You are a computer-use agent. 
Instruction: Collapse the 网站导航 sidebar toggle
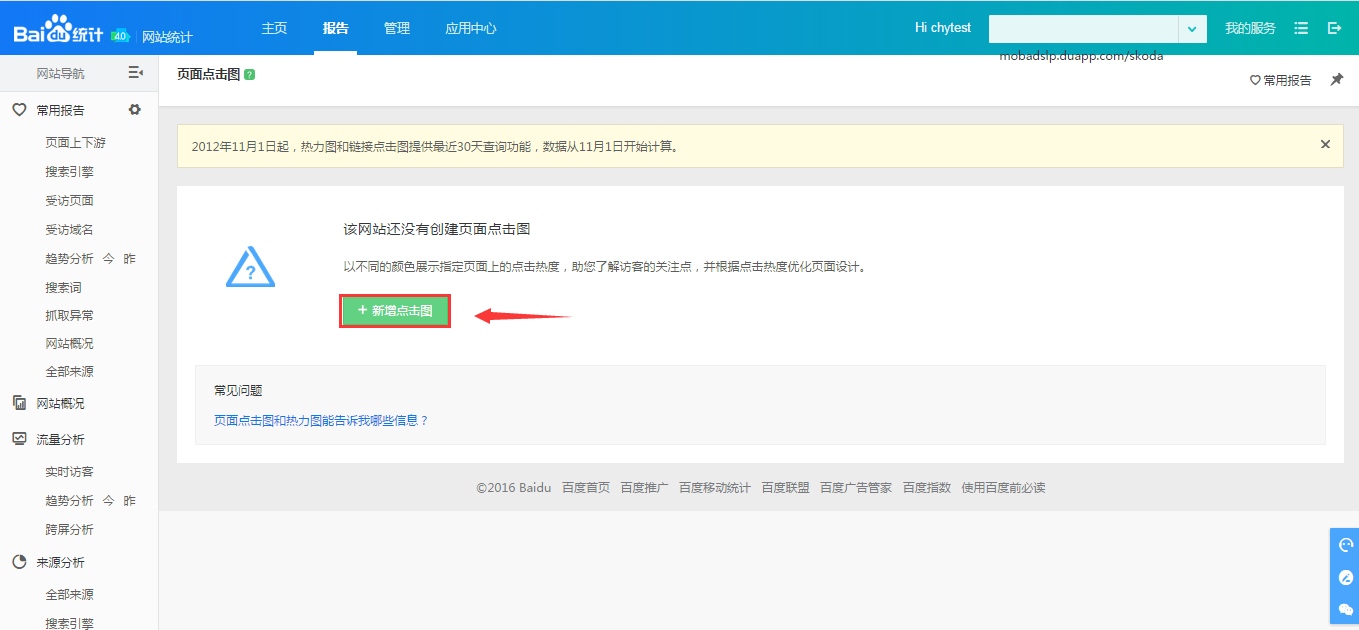click(135, 73)
